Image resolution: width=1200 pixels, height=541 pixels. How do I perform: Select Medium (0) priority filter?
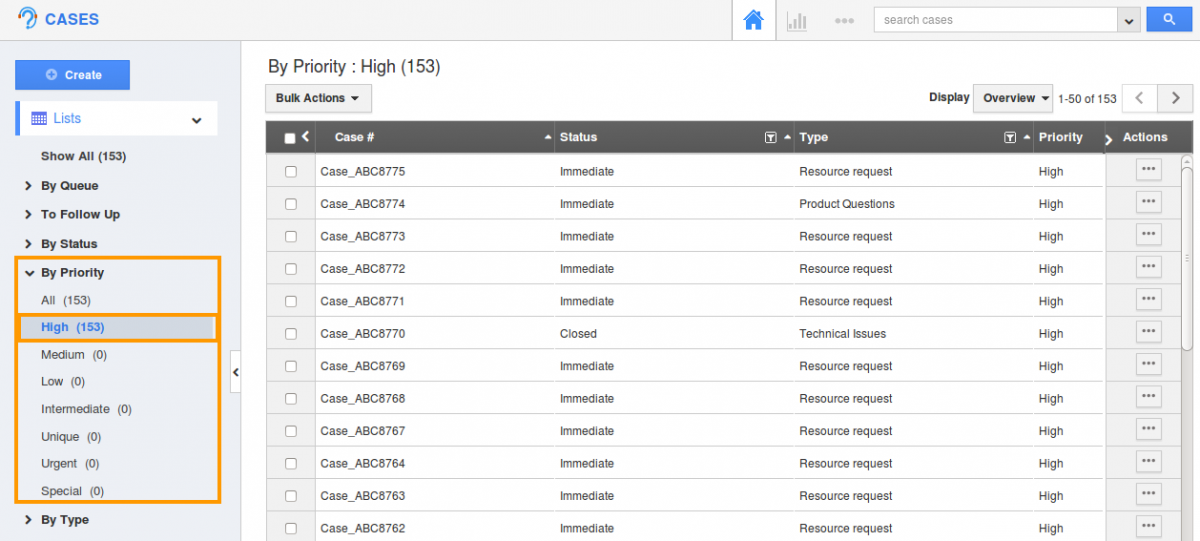pyautogui.click(x=74, y=355)
